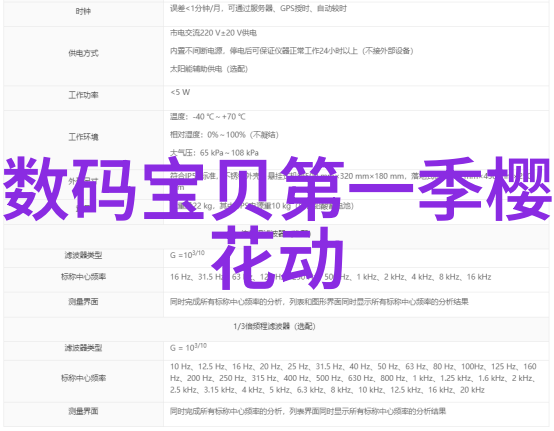Click the 市电交流220 V±20 V供电 line

[x=213, y=33]
